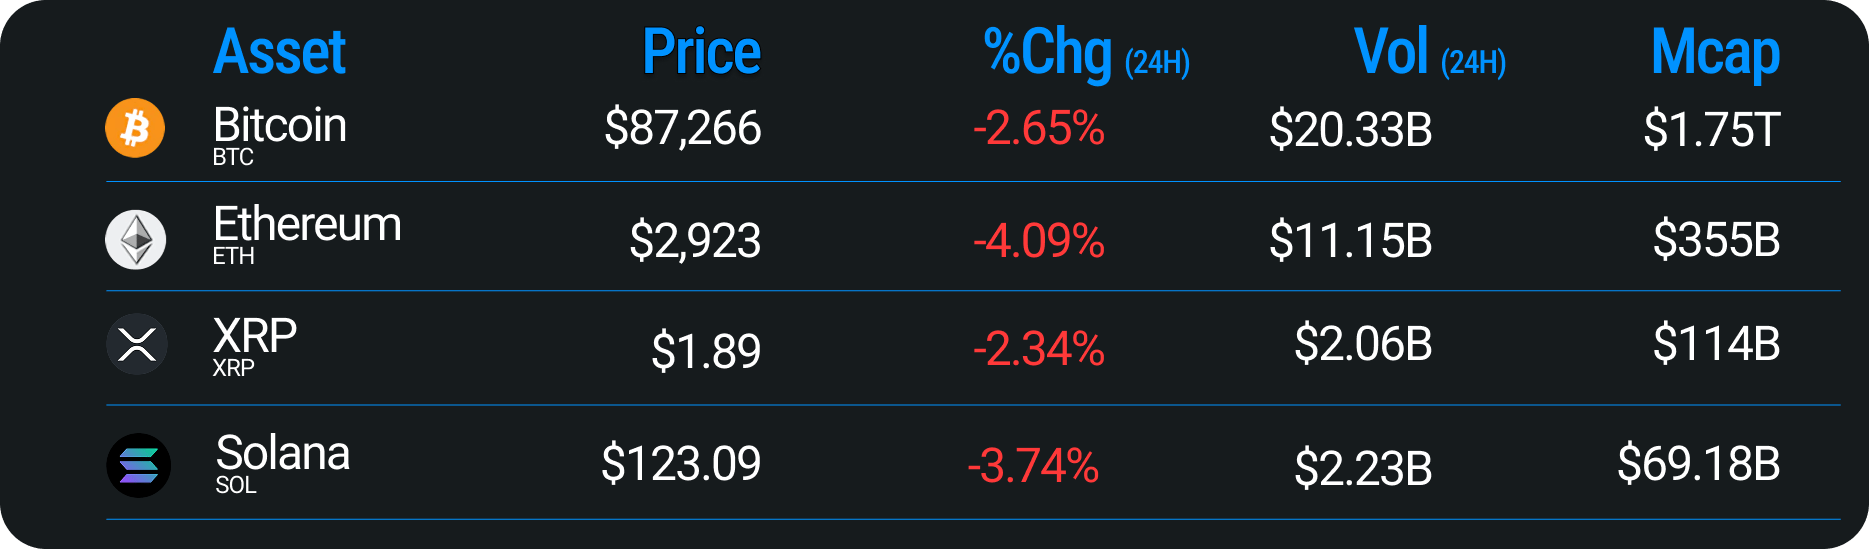This screenshot has width=1869, height=549.
Task: Click the Solana logo icon
Action: coord(138,465)
